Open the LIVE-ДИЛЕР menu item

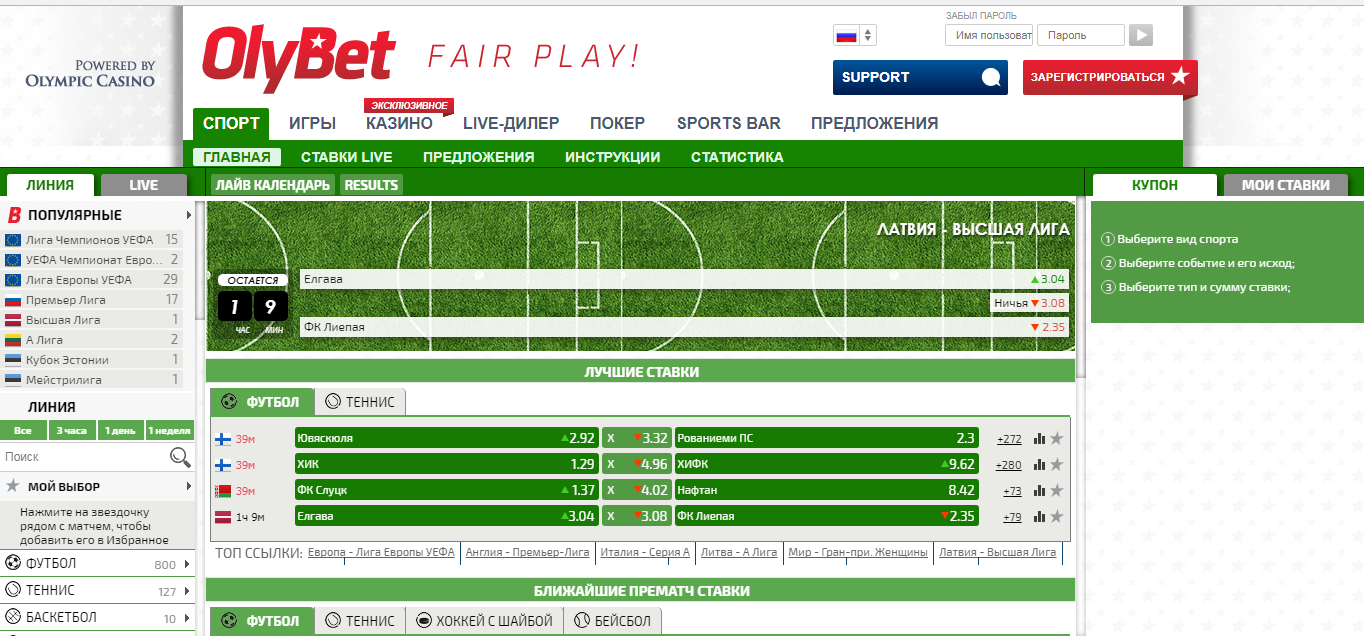click(x=511, y=124)
